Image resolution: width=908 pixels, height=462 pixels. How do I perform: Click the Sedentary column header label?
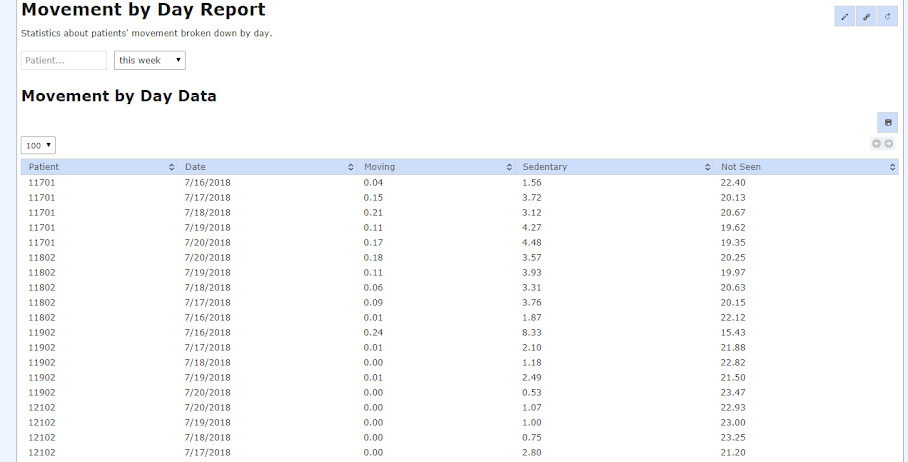(544, 167)
